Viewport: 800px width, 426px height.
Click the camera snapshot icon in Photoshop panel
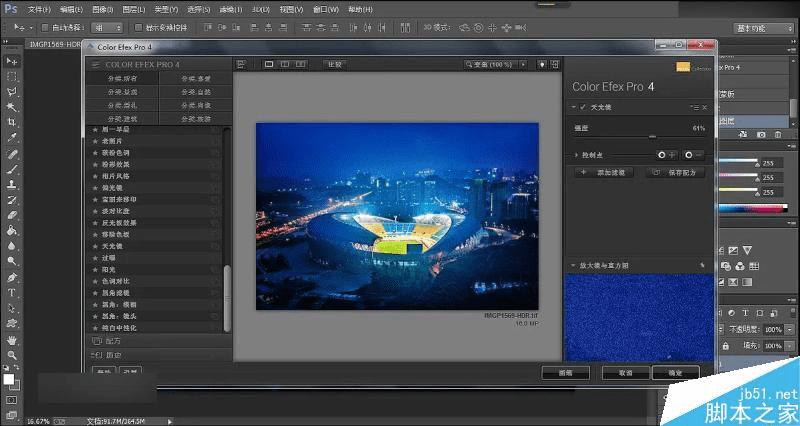(x=761, y=135)
